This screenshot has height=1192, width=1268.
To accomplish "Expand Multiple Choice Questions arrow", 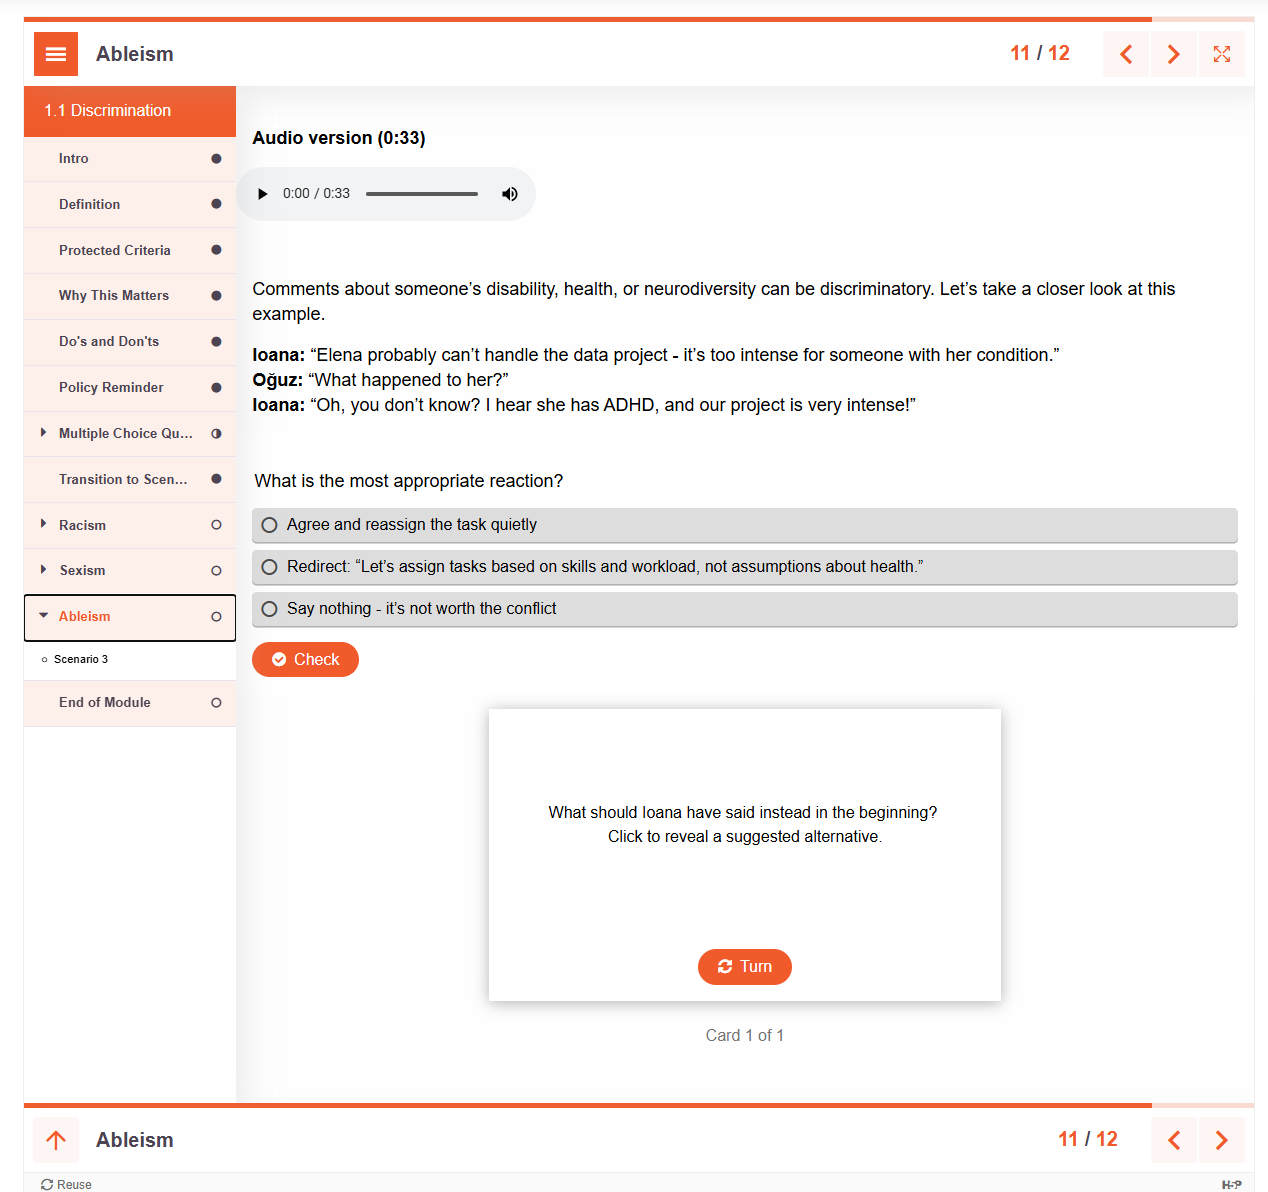I will pos(43,433).
